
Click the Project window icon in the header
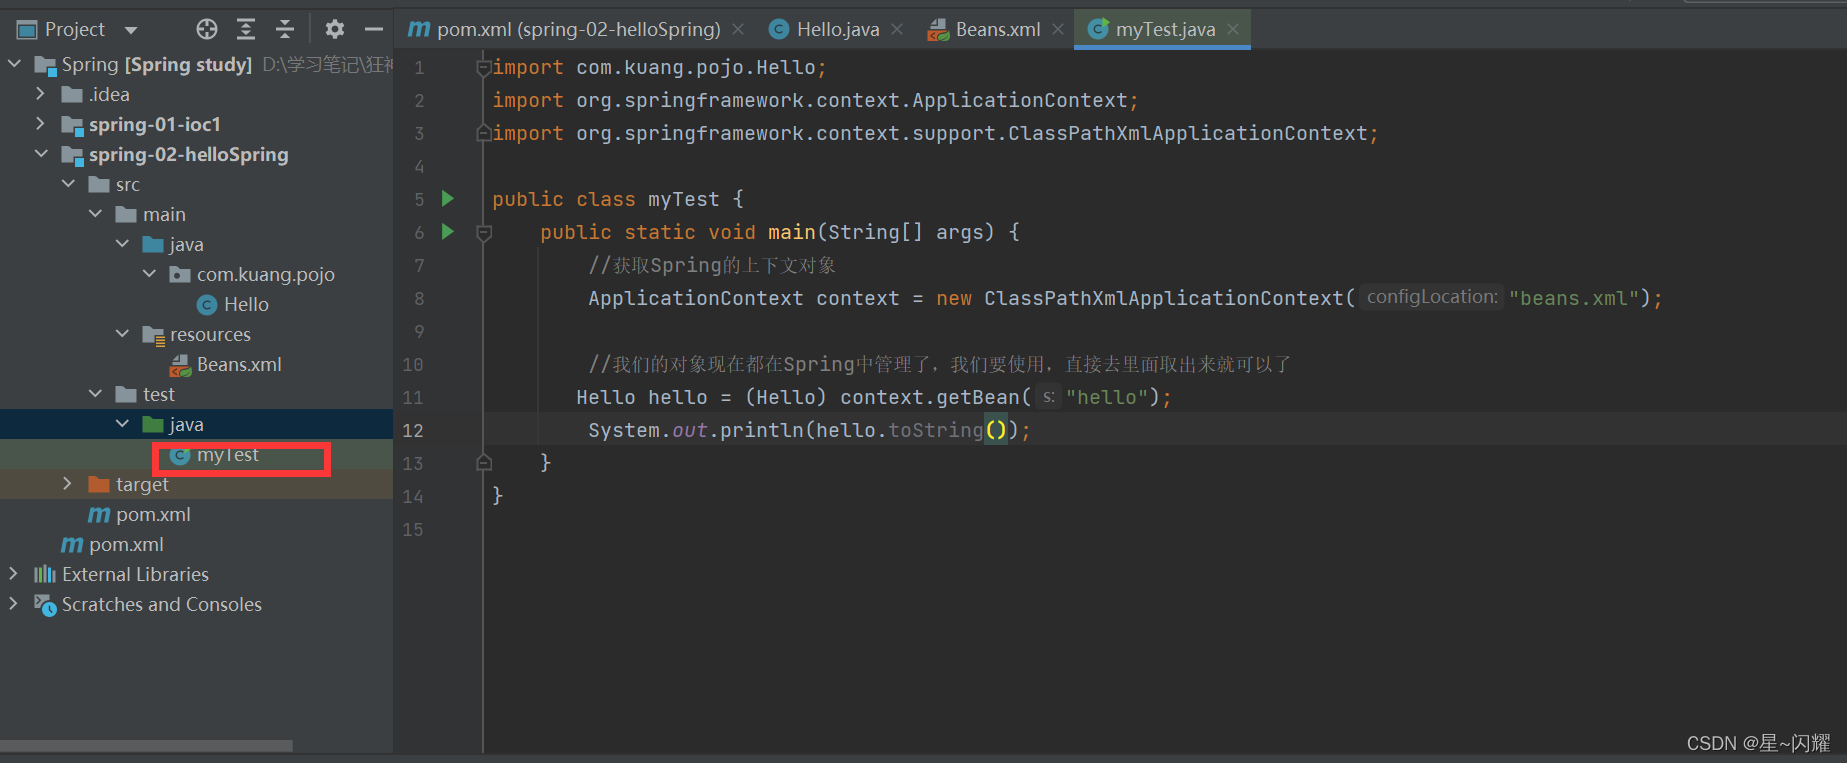[27, 29]
